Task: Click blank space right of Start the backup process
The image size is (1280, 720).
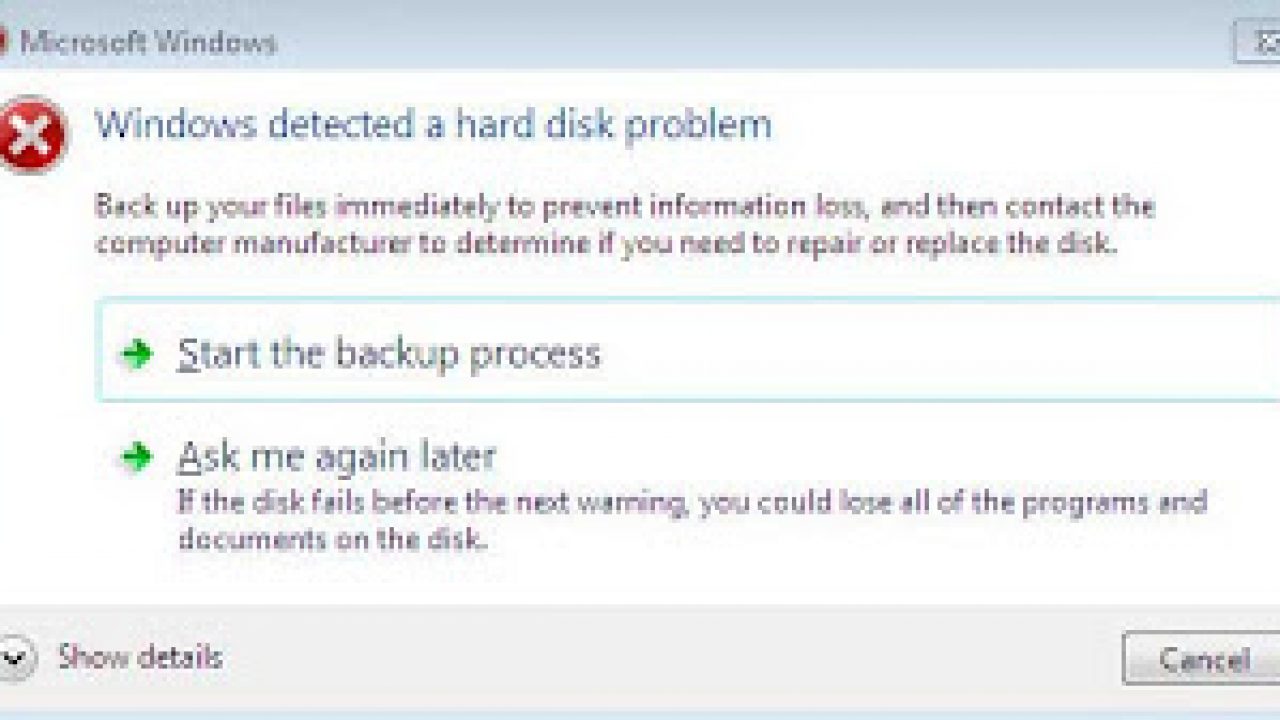Action: click(900, 354)
